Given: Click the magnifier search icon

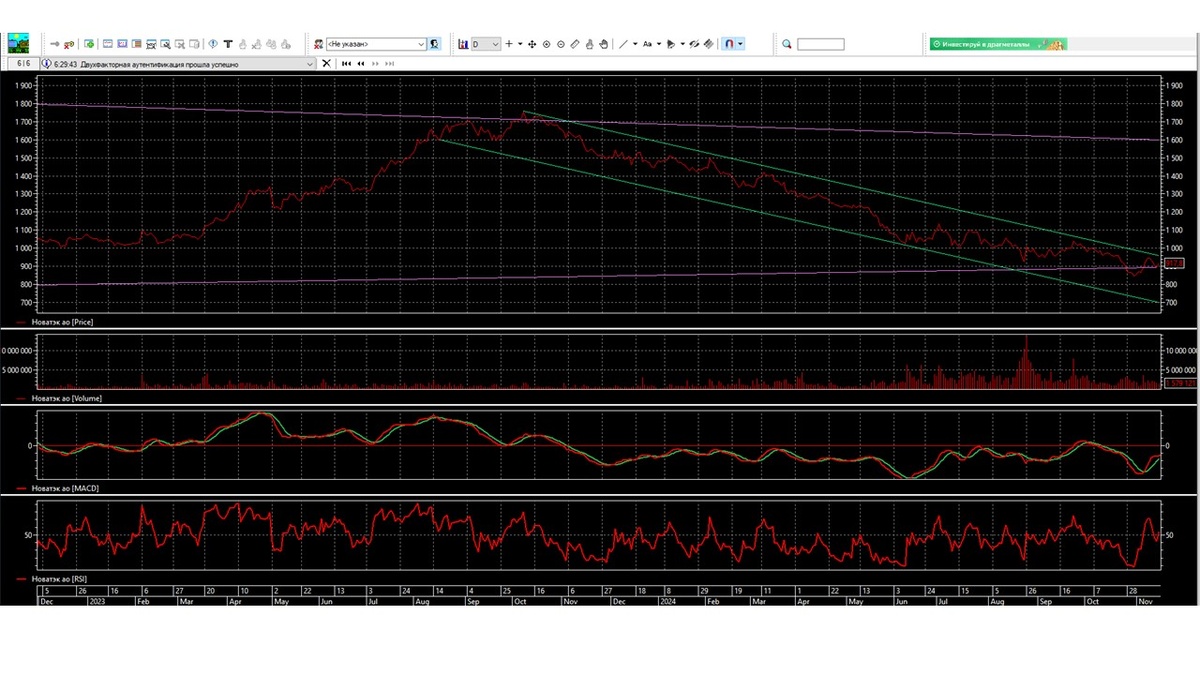Looking at the screenshot, I should coord(787,44).
